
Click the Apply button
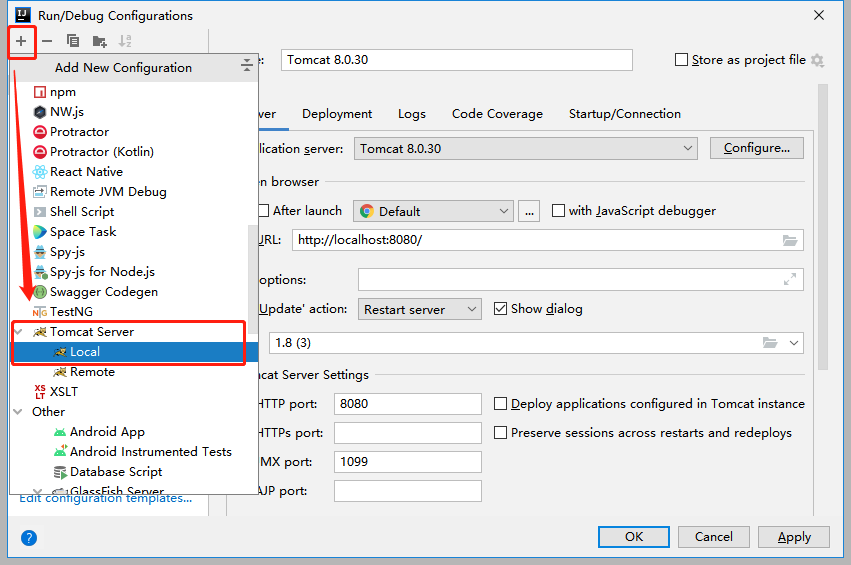coord(793,537)
